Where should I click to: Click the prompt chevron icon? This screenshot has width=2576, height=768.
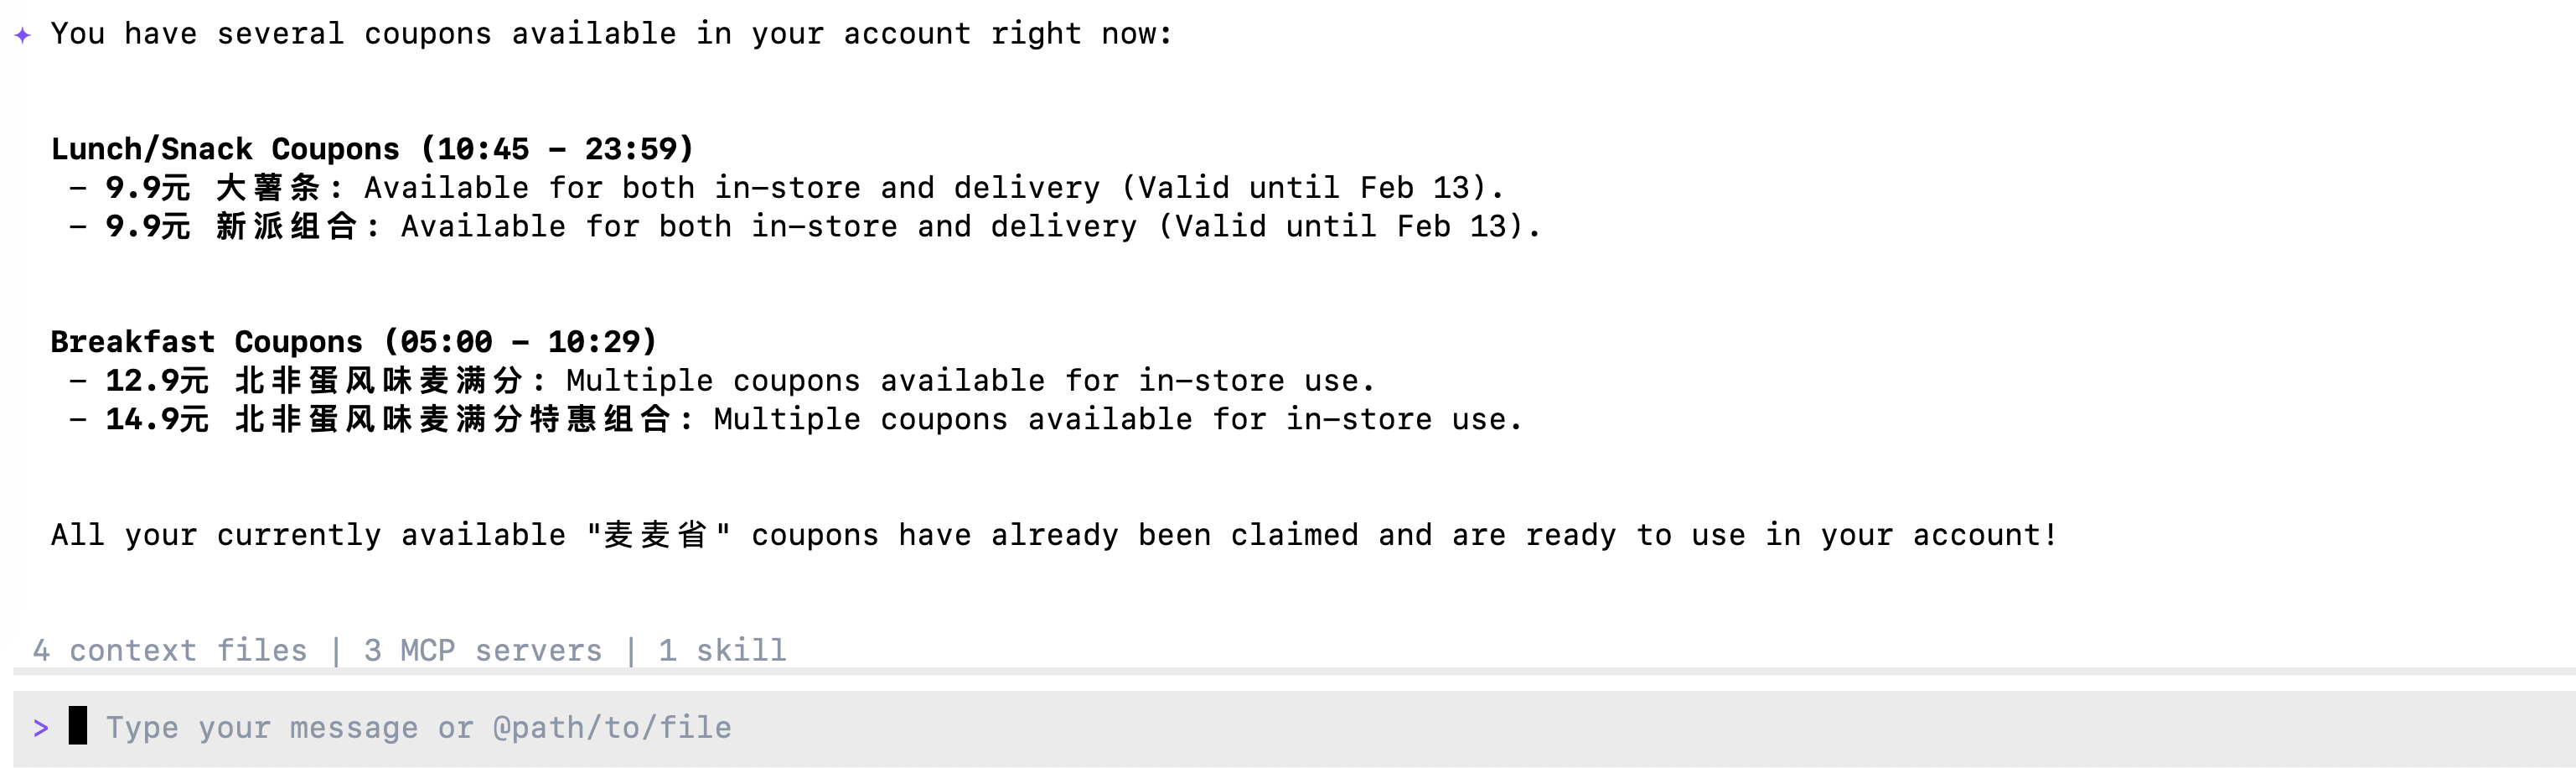(x=41, y=728)
